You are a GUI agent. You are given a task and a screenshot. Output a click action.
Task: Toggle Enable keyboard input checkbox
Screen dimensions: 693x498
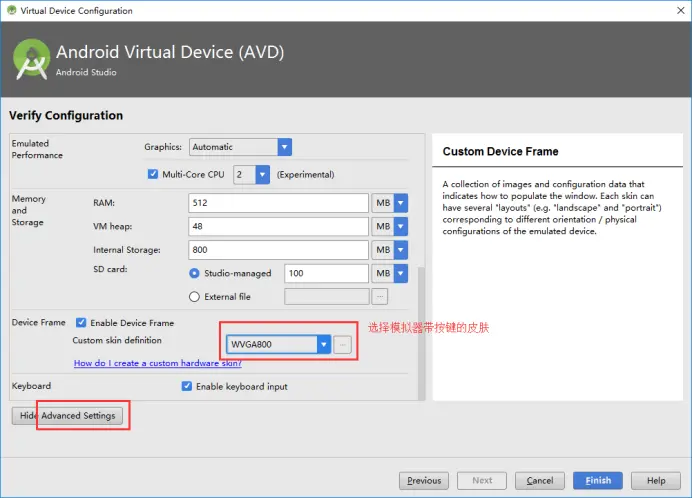tap(187, 386)
